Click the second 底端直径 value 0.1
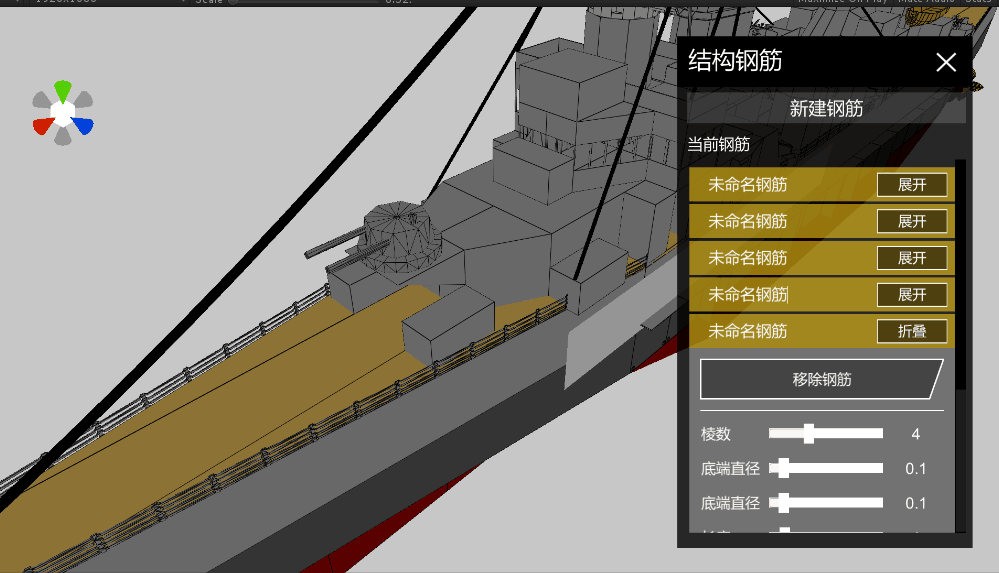The image size is (999, 573). (916, 503)
